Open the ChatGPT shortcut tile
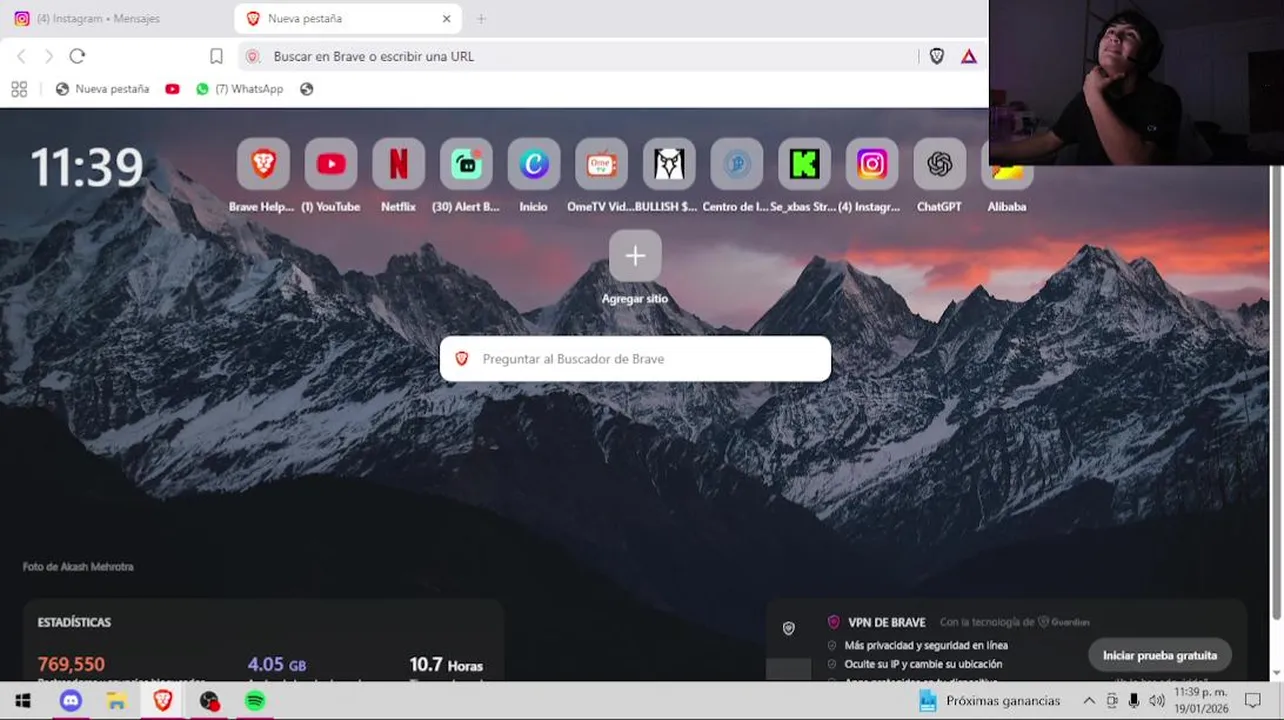The image size is (1284, 720). tap(940, 164)
